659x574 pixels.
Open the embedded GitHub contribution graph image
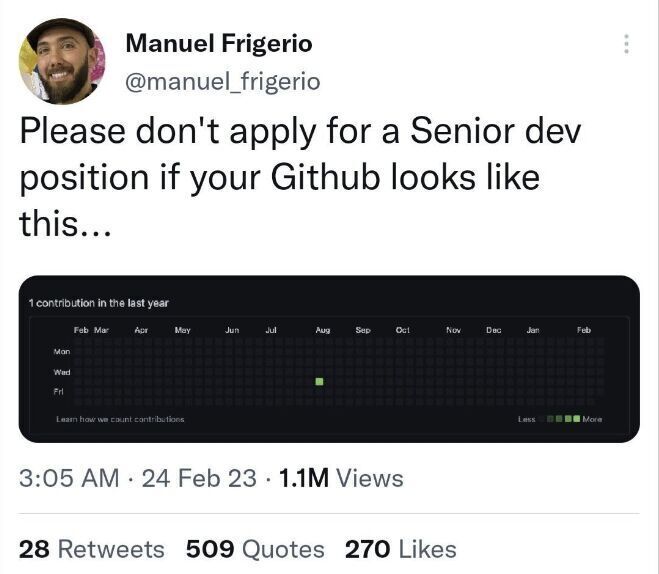[329, 358]
